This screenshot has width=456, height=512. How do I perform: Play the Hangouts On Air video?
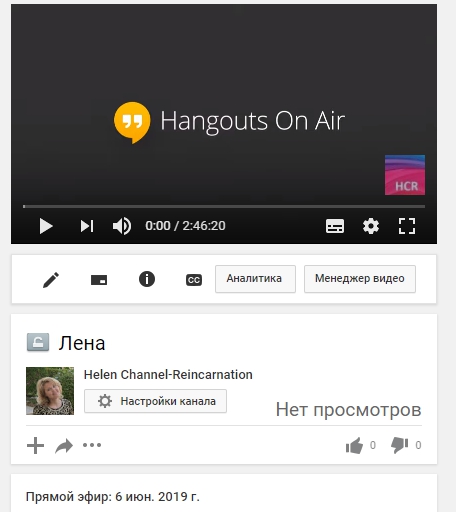coord(46,226)
